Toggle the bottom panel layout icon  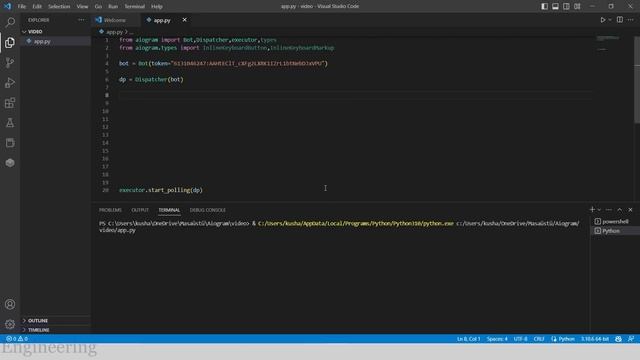click(556, 6)
